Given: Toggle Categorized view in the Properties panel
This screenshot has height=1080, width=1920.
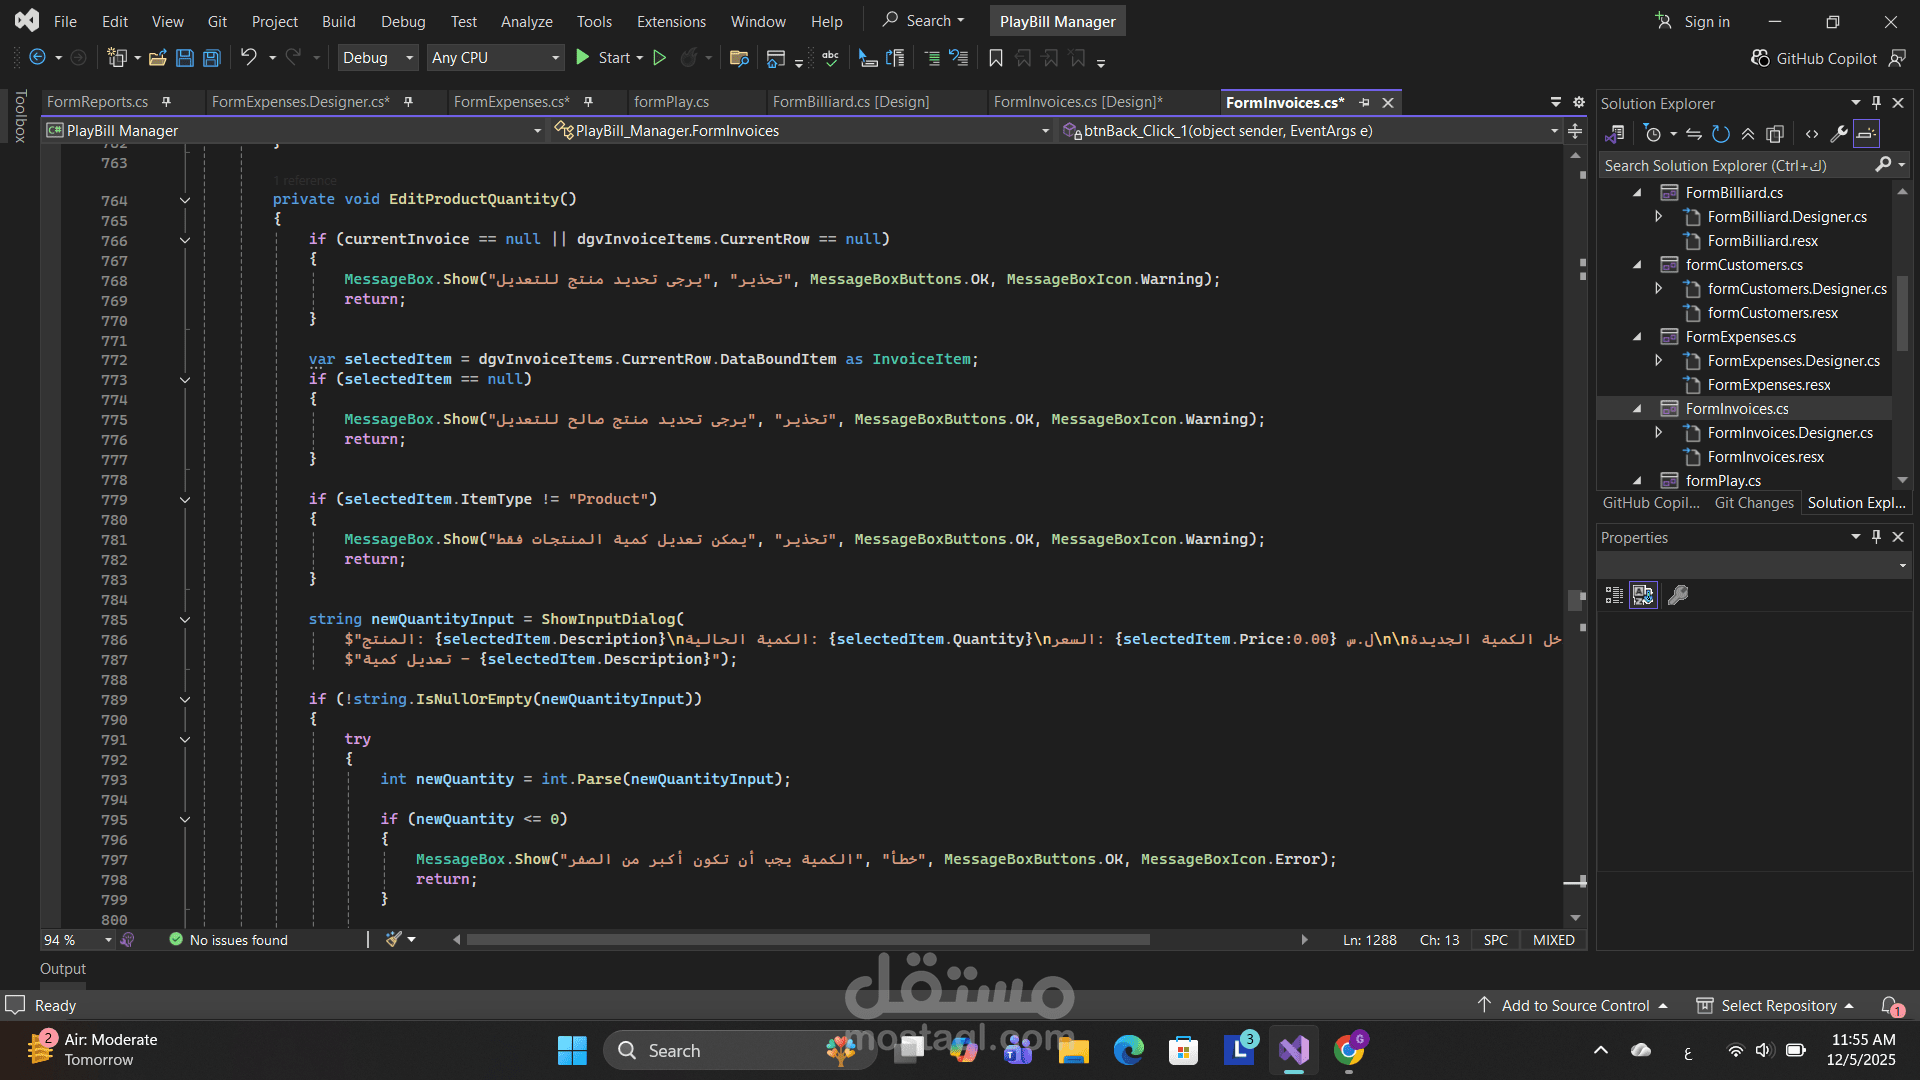Looking at the screenshot, I should coord(1614,596).
